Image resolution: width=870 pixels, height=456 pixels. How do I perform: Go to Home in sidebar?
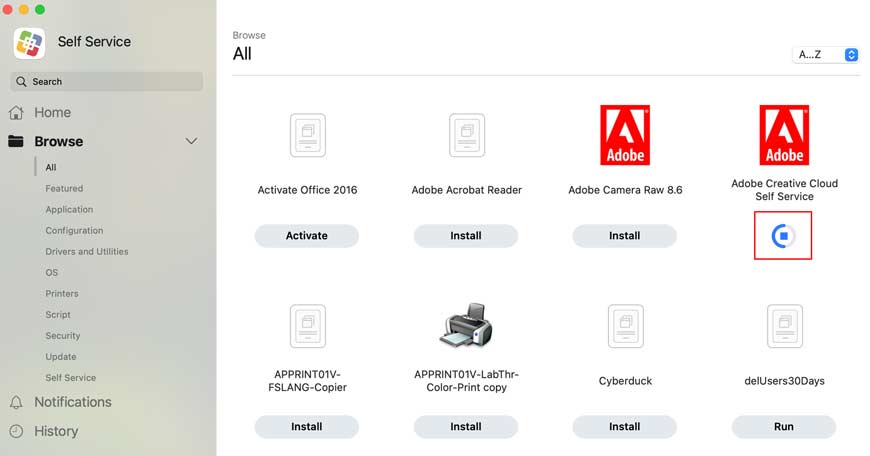coord(53,113)
